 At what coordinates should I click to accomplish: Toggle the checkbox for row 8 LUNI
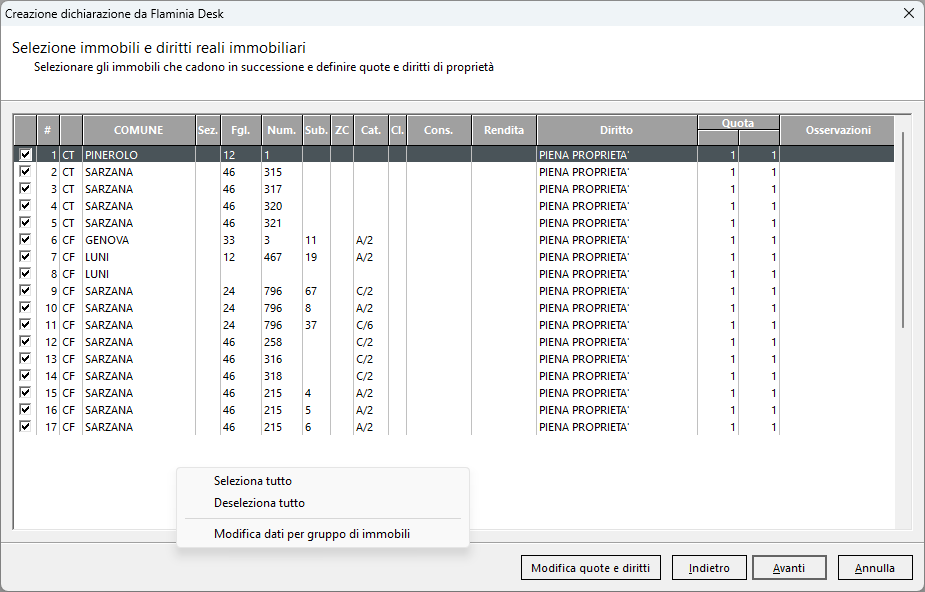coord(25,274)
